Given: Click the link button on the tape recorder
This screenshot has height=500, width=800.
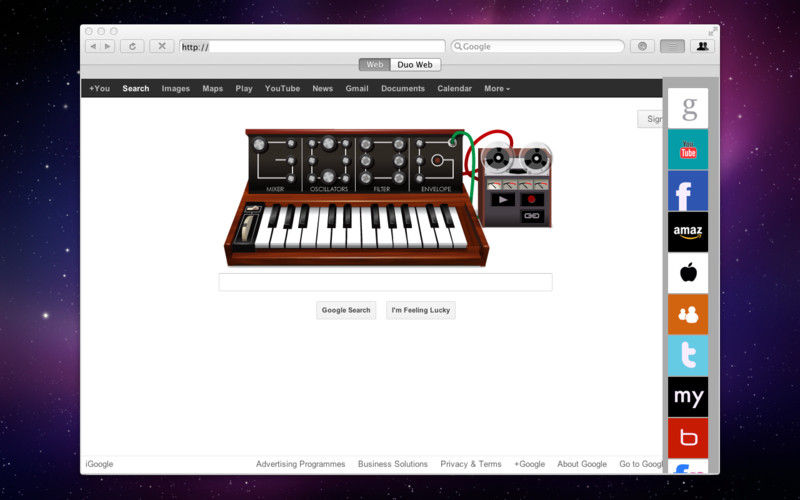Looking at the screenshot, I should [x=532, y=216].
